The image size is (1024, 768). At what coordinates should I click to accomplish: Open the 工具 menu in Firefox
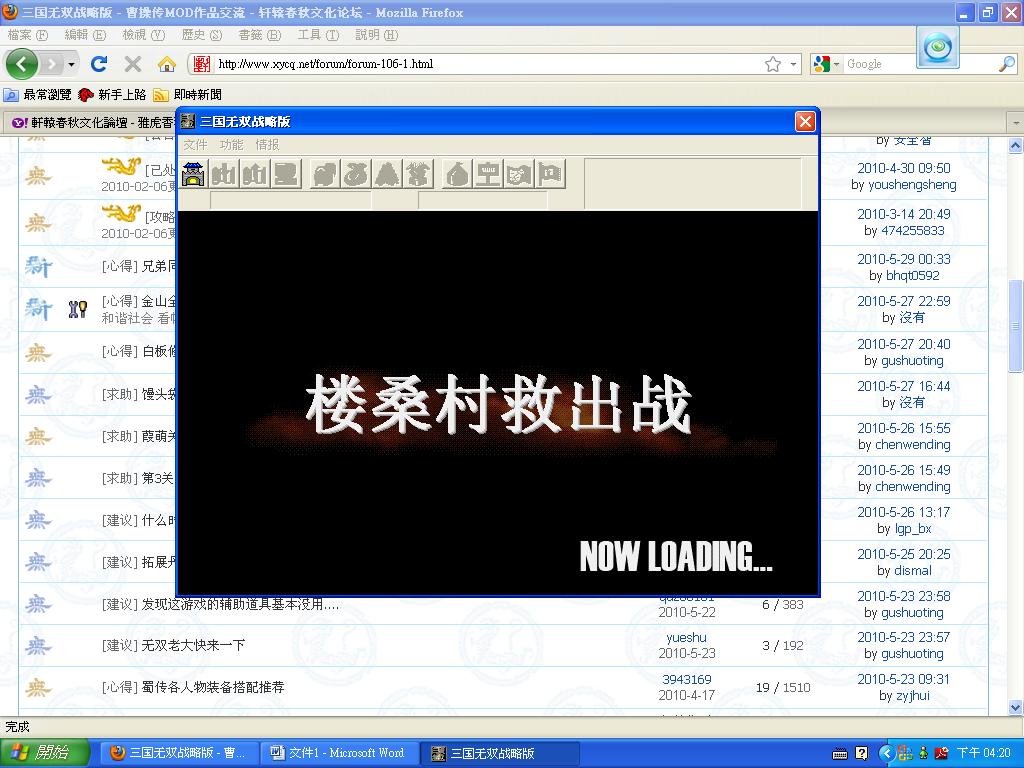[x=318, y=35]
